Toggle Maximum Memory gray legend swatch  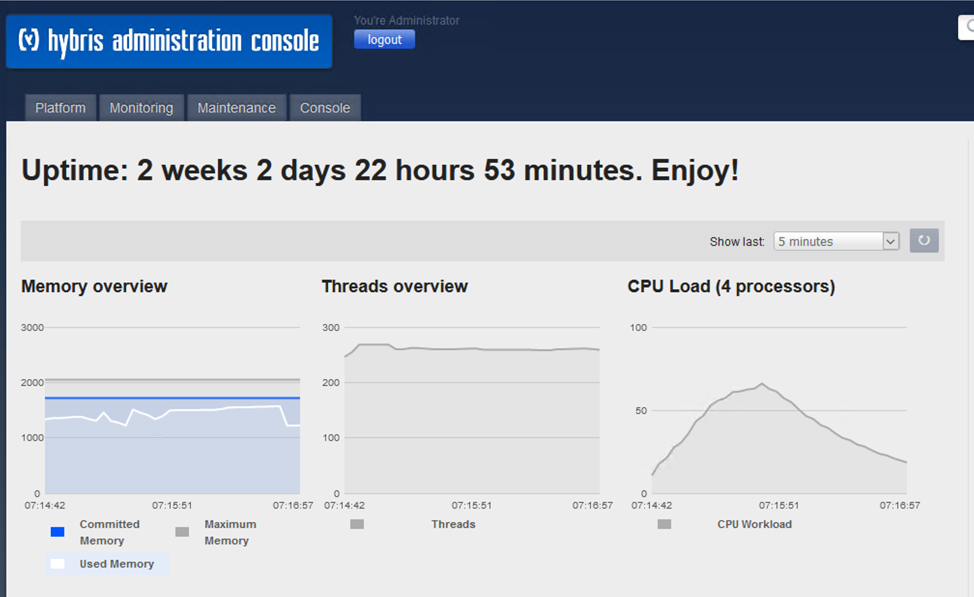point(182,532)
